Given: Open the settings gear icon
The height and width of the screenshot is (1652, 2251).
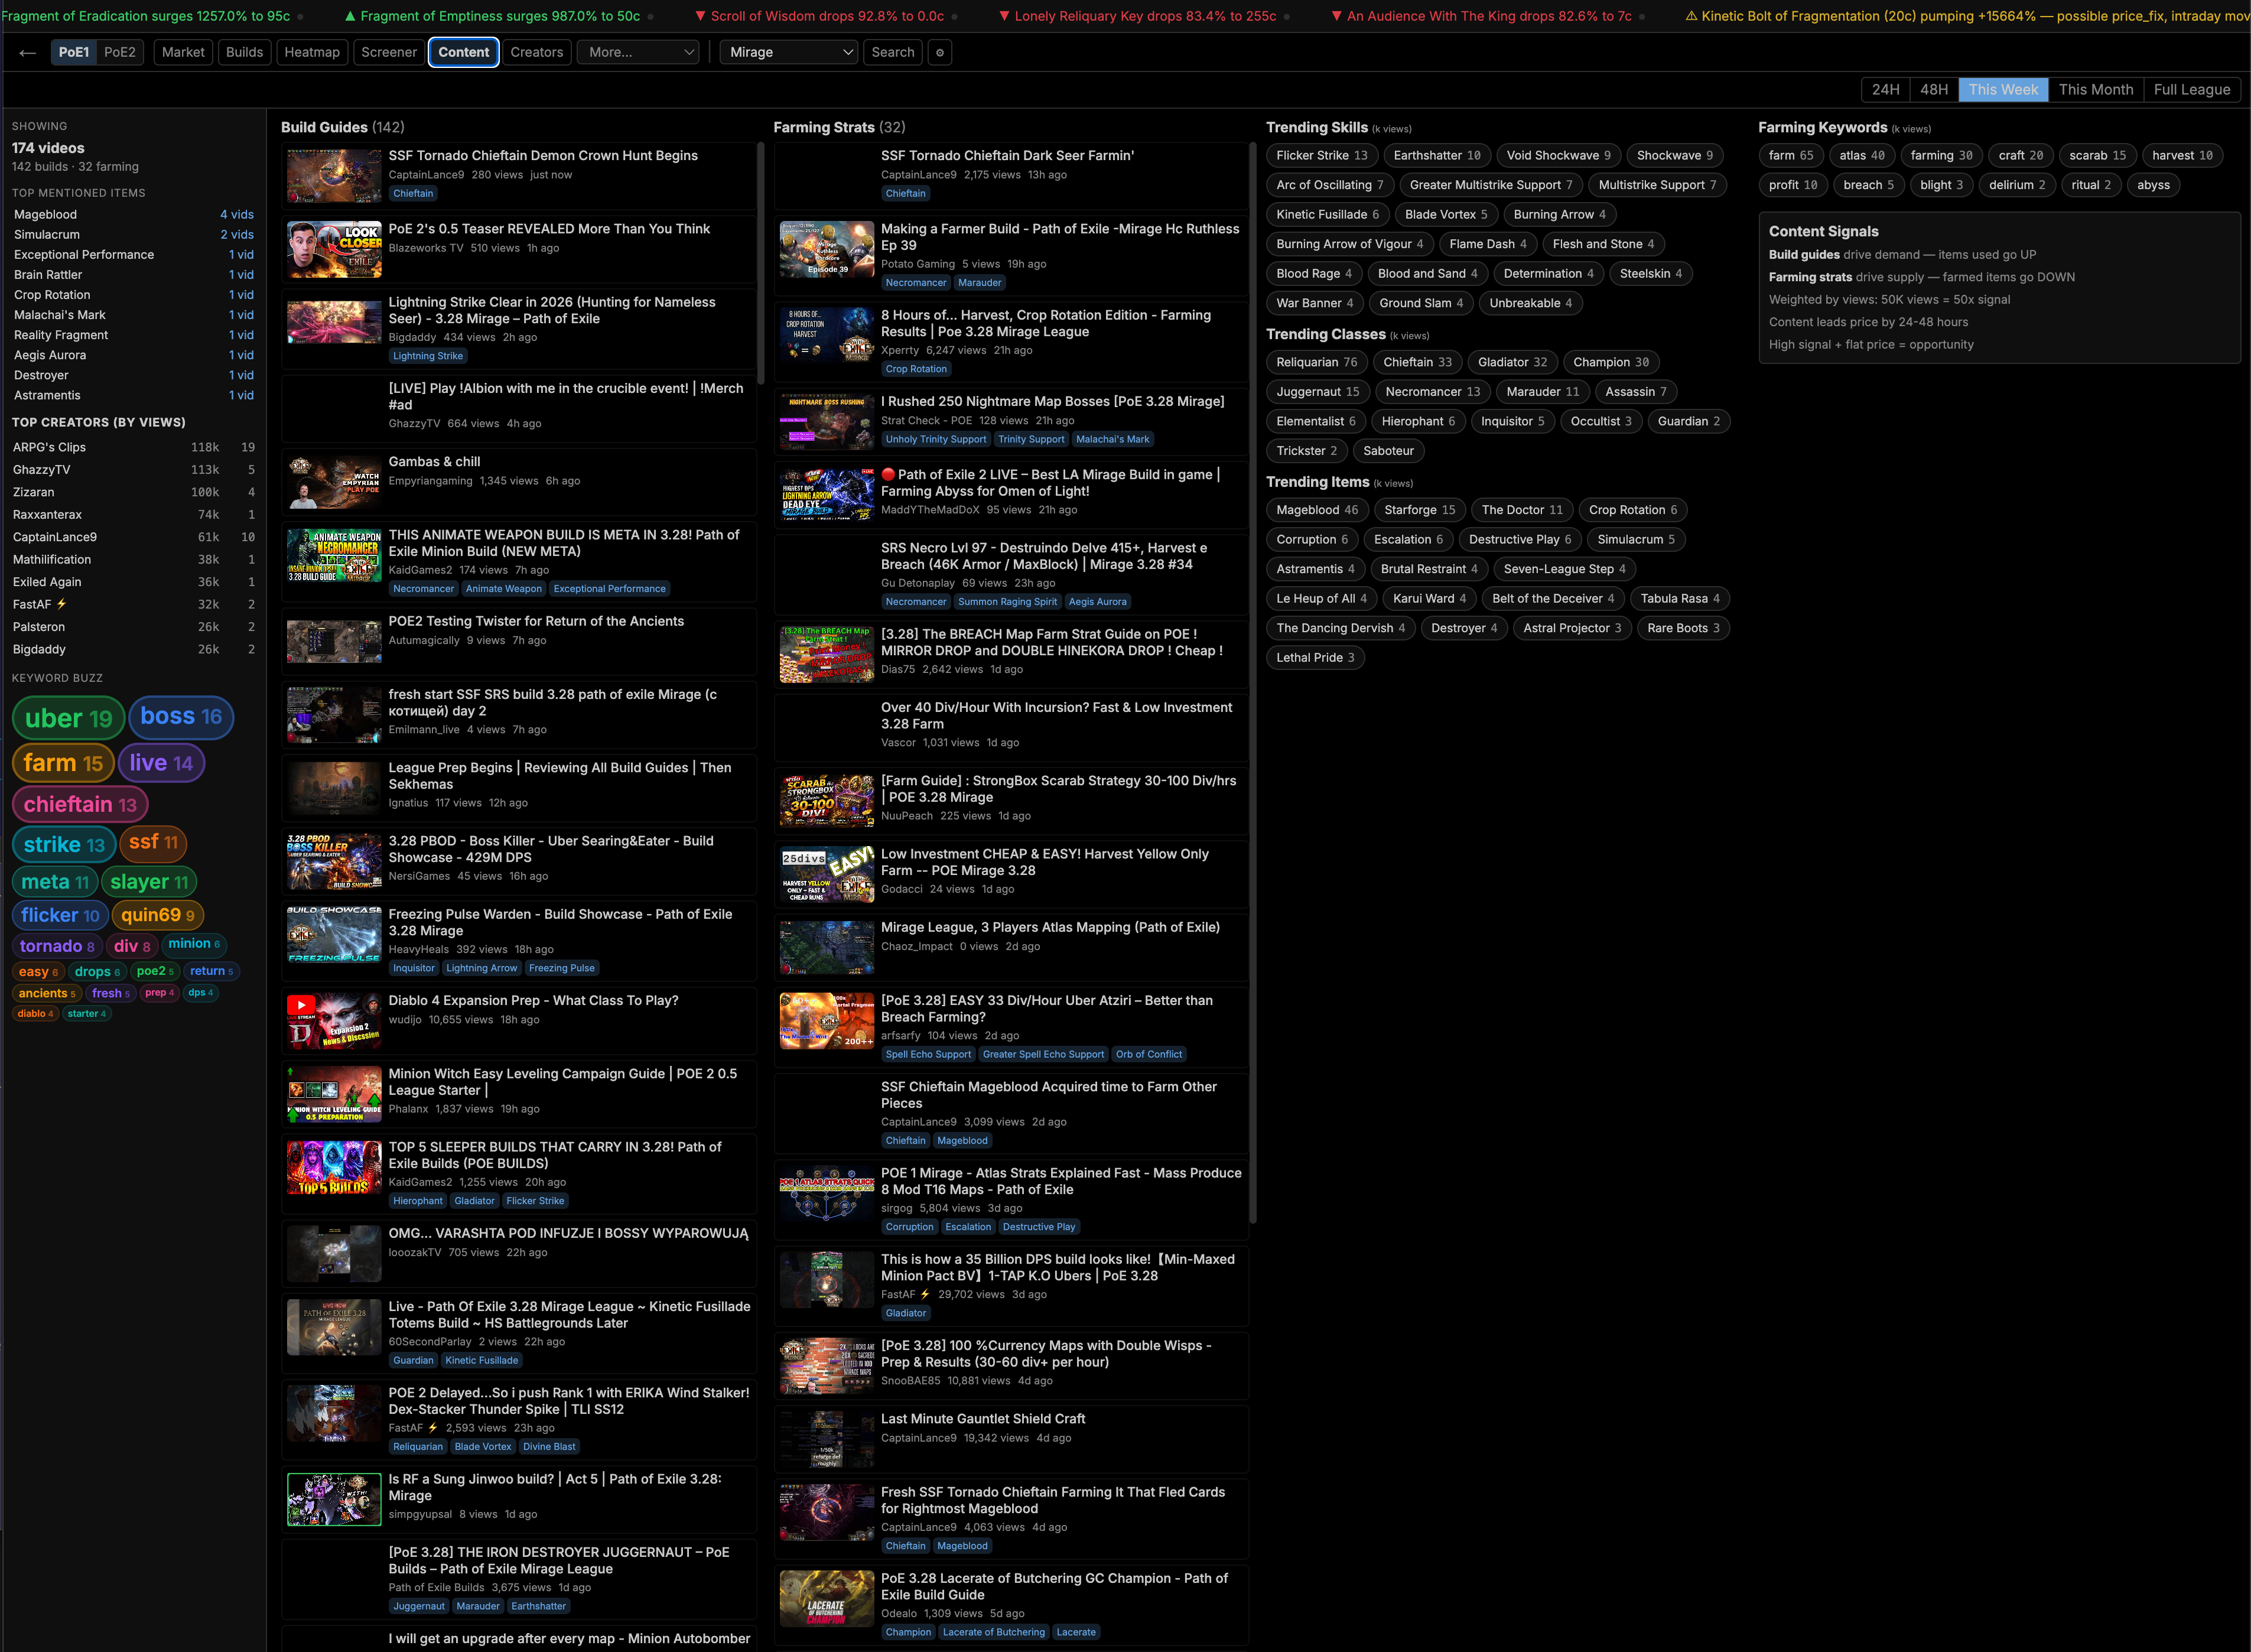Looking at the screenshot, I should tap(939, 53).
